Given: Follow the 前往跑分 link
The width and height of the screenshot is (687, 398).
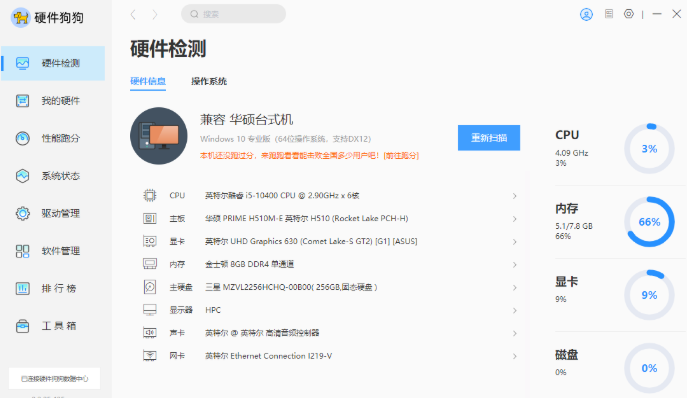Looking at the screenshot, I should click(401, 156).
